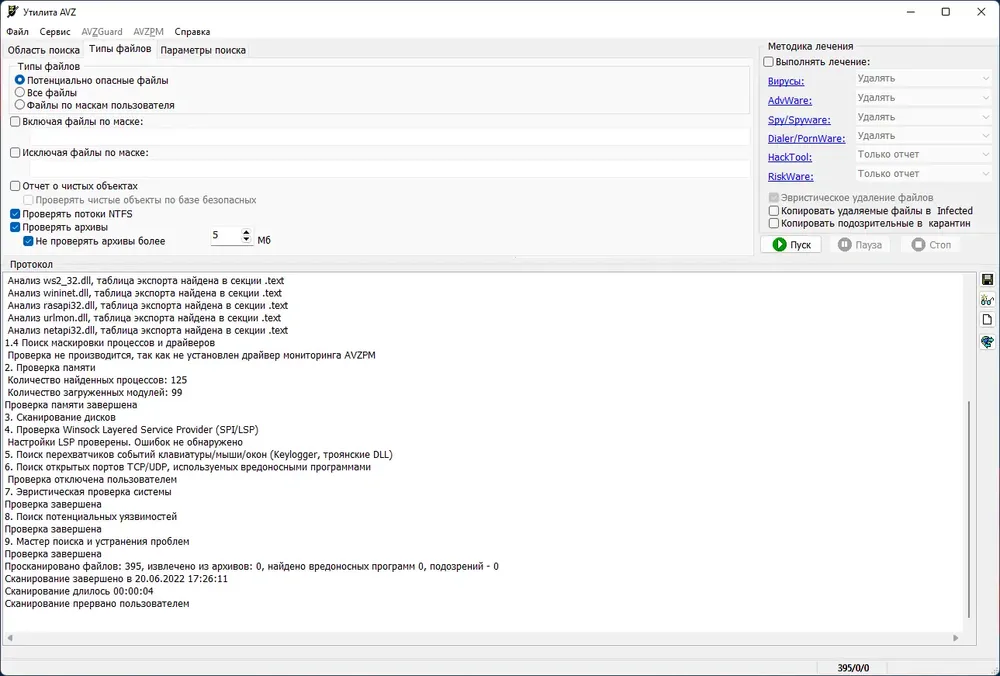Viewport: 1000px width, 676px height.
Task: Select the Типы файлов tab
Action: tap(120, 49)
